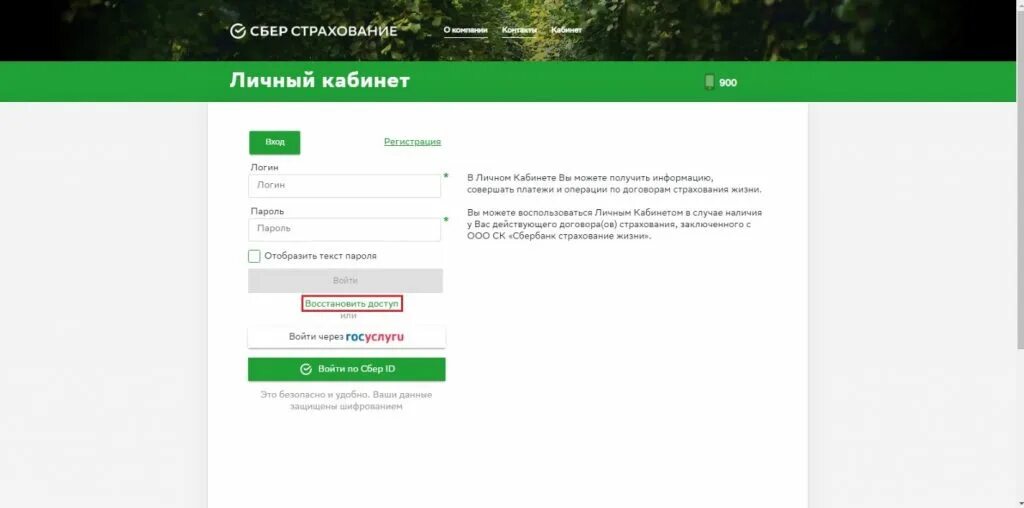Click the Личный кабинет page heading
The width and height of the screenshot is (1024, 508).
pos(319,81)
